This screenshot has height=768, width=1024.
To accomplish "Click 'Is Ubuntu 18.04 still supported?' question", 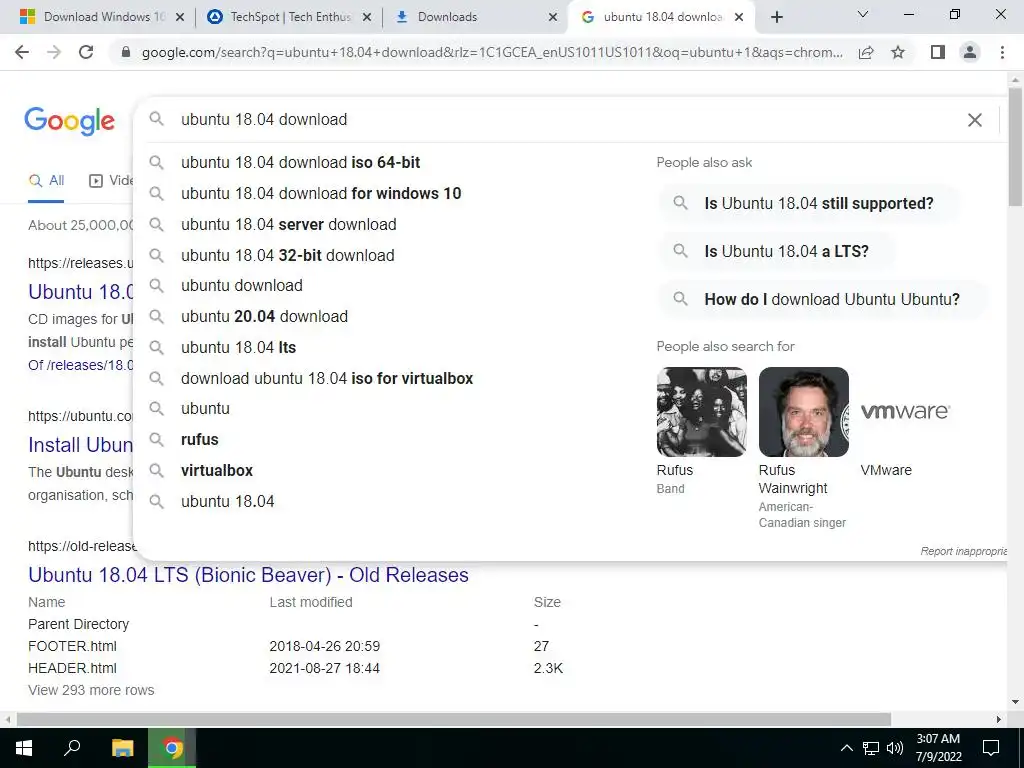I will [809, 203].
